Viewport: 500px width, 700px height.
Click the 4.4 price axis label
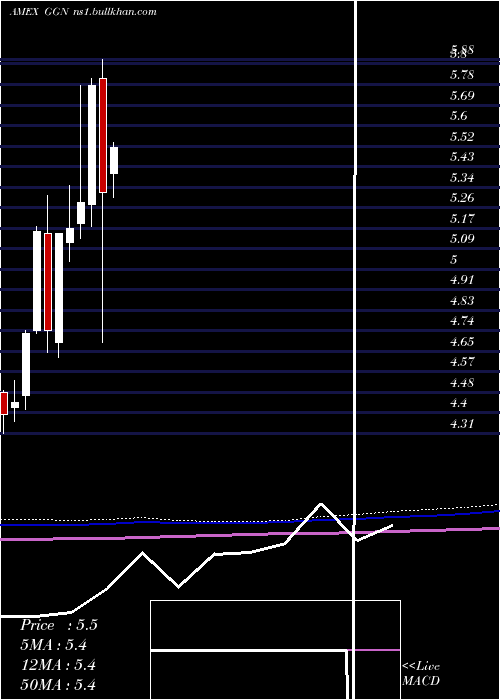coord(458,403)
